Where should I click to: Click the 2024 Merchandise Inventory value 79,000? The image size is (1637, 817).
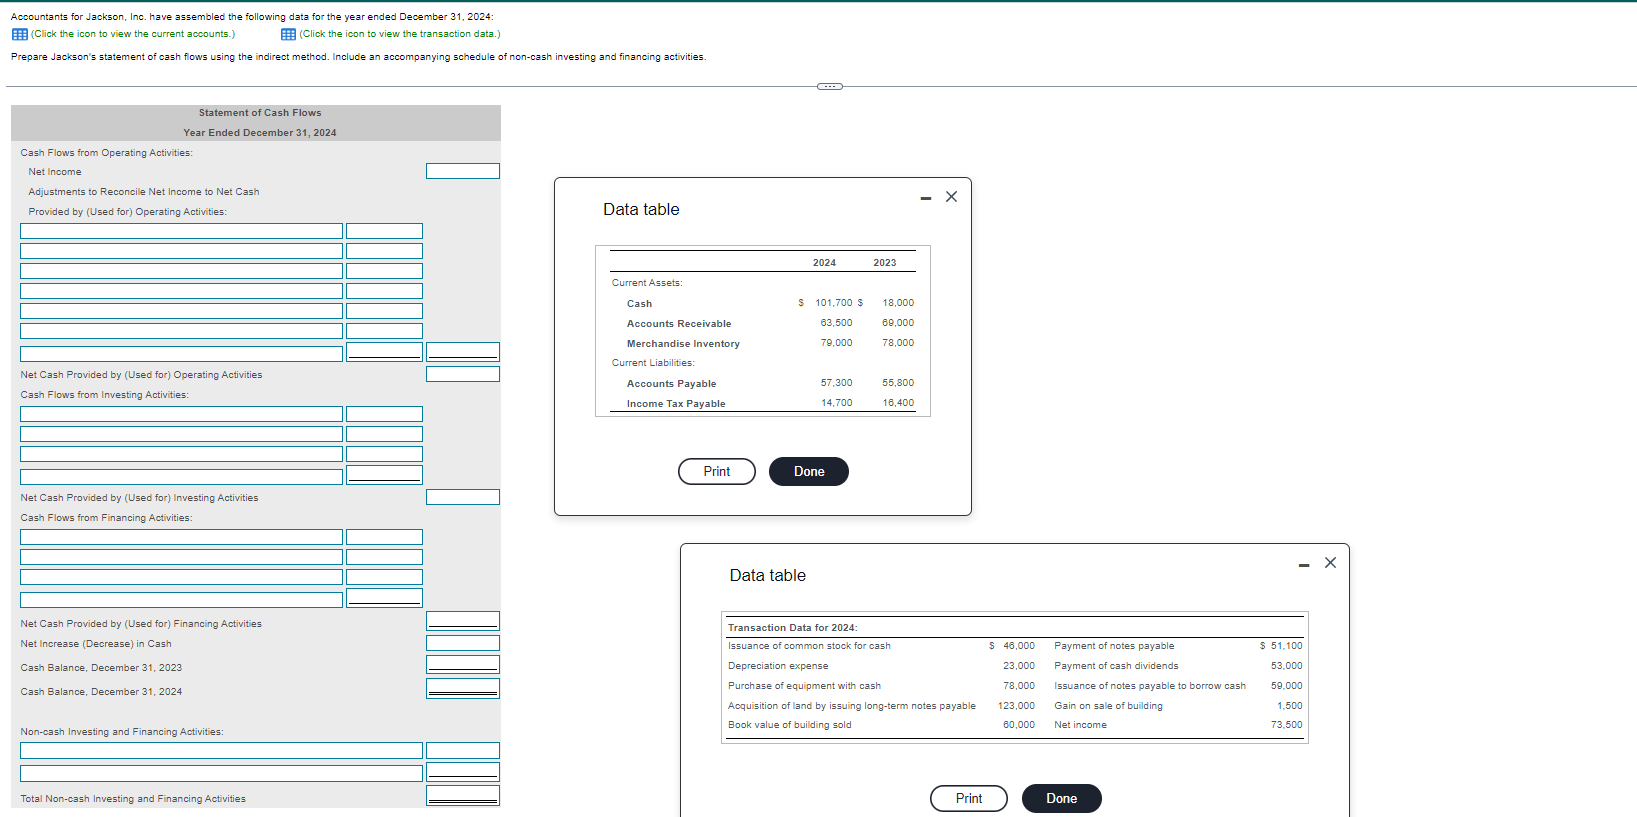click(x=837, y=343)
